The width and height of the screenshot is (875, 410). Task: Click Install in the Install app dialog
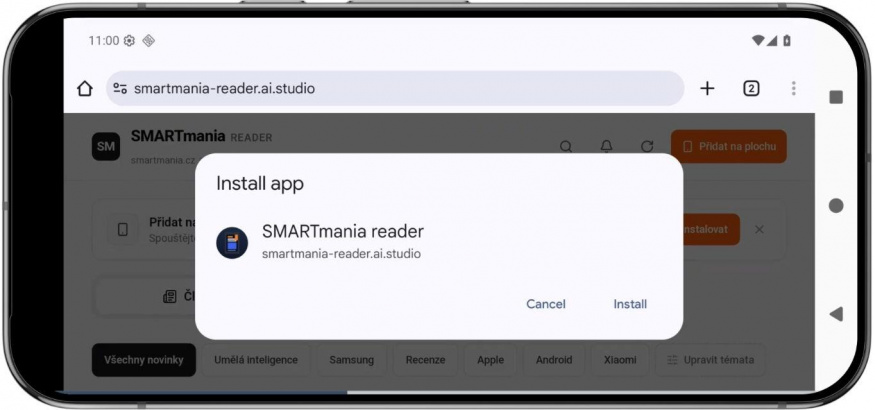tap(630, 304)
